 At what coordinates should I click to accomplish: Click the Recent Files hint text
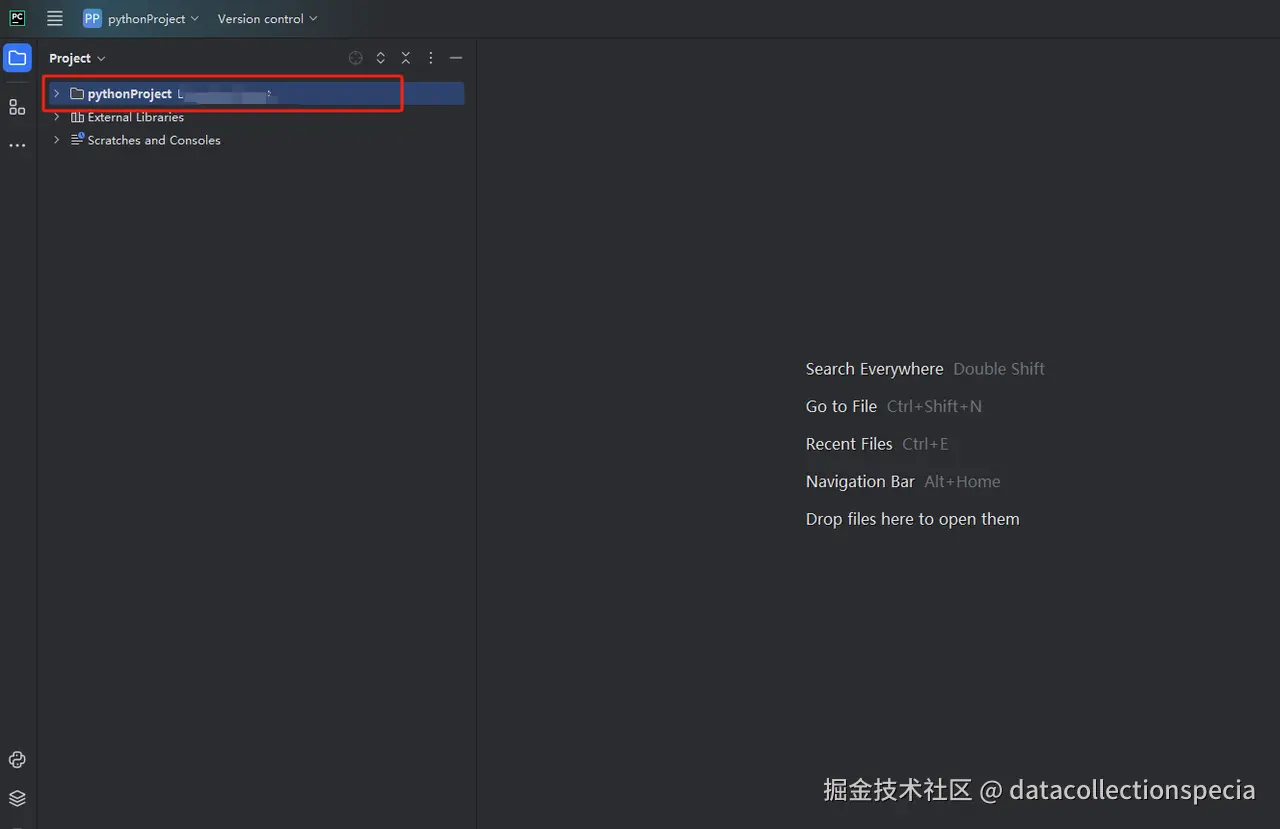click(849, 444)
